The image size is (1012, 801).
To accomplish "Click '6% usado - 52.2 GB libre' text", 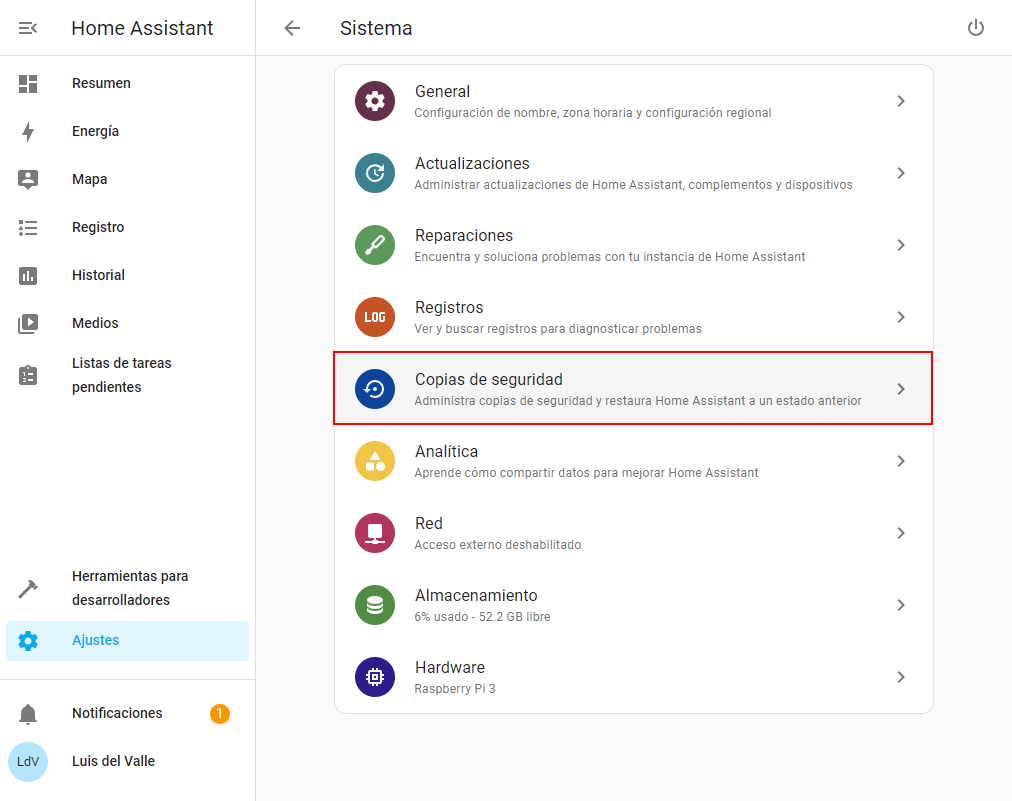I will [x=482, y=617].
